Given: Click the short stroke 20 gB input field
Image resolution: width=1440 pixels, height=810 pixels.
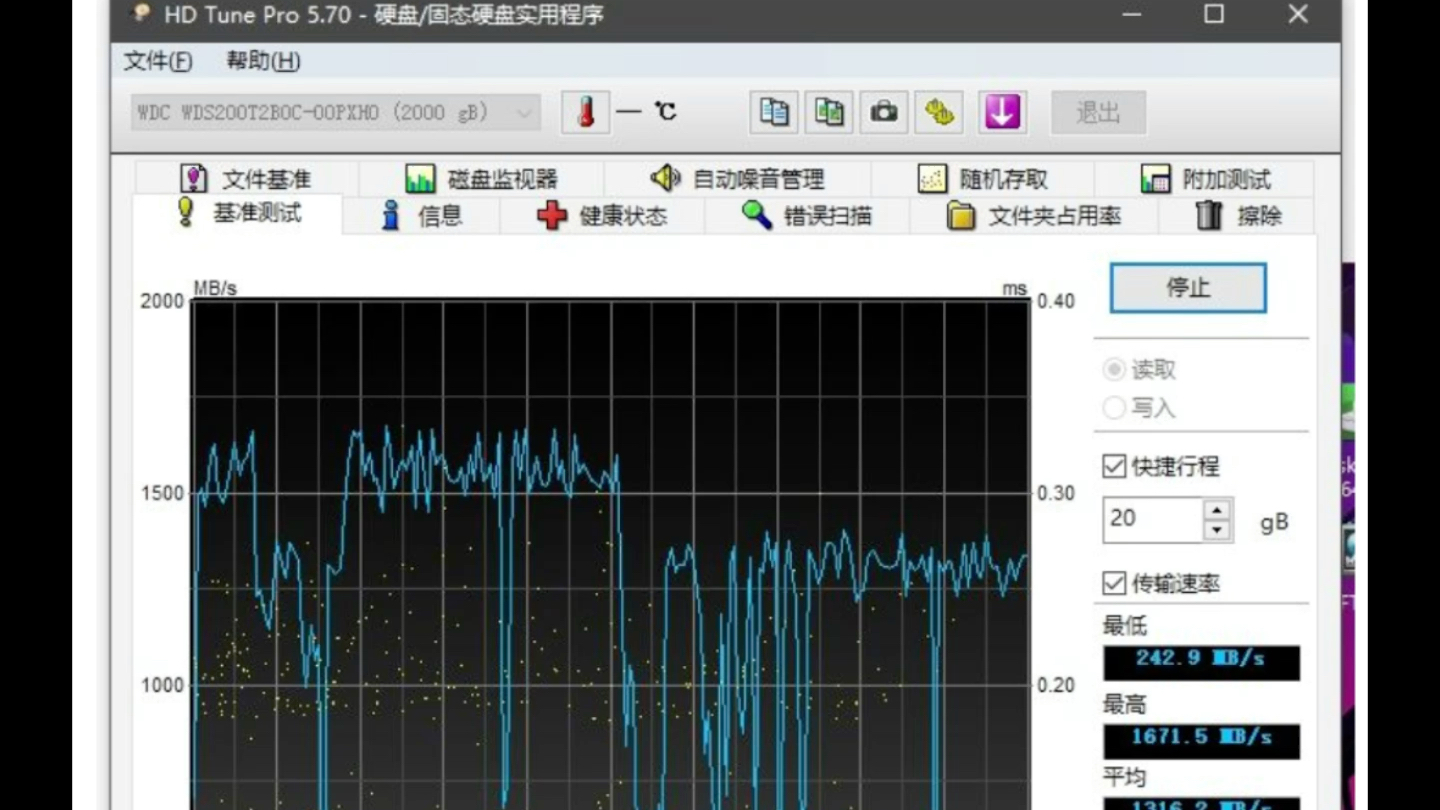Looking at the screenshot, I should 1153,520.
